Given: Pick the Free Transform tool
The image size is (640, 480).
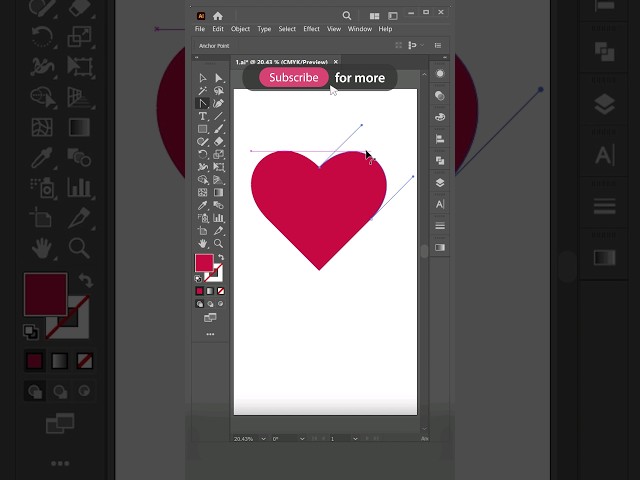Looking at the screenshot, I should (218, 167).
